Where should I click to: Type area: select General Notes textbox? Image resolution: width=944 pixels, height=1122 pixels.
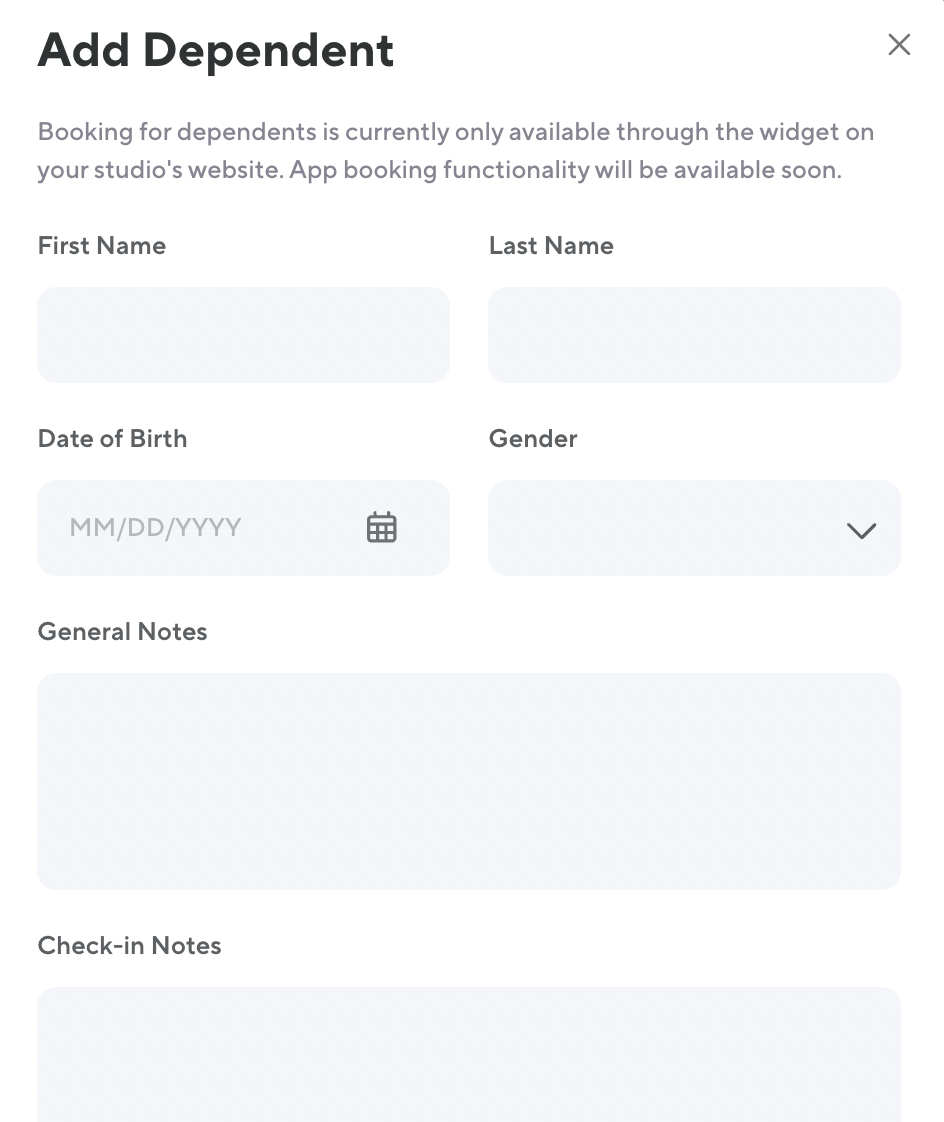(469, 781)
